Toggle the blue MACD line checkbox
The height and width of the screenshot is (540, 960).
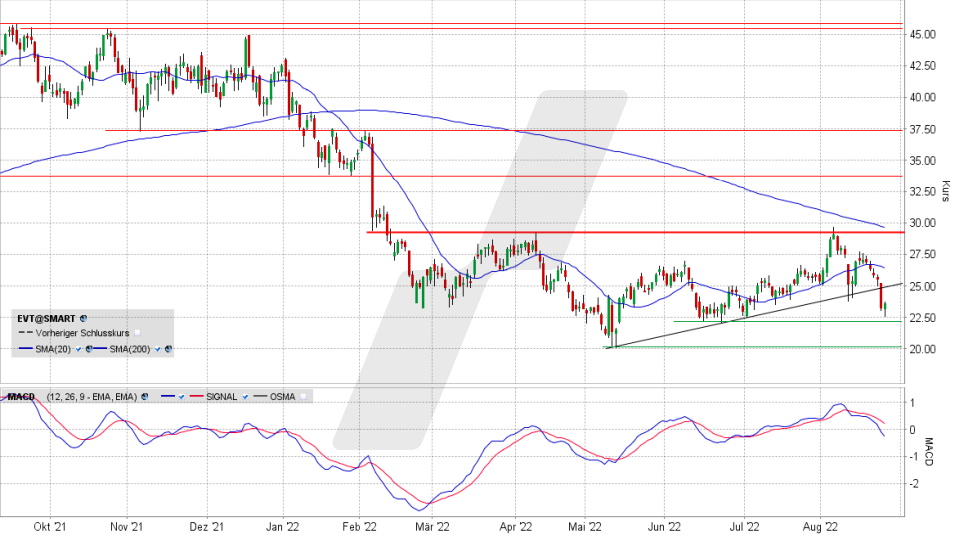181,397
